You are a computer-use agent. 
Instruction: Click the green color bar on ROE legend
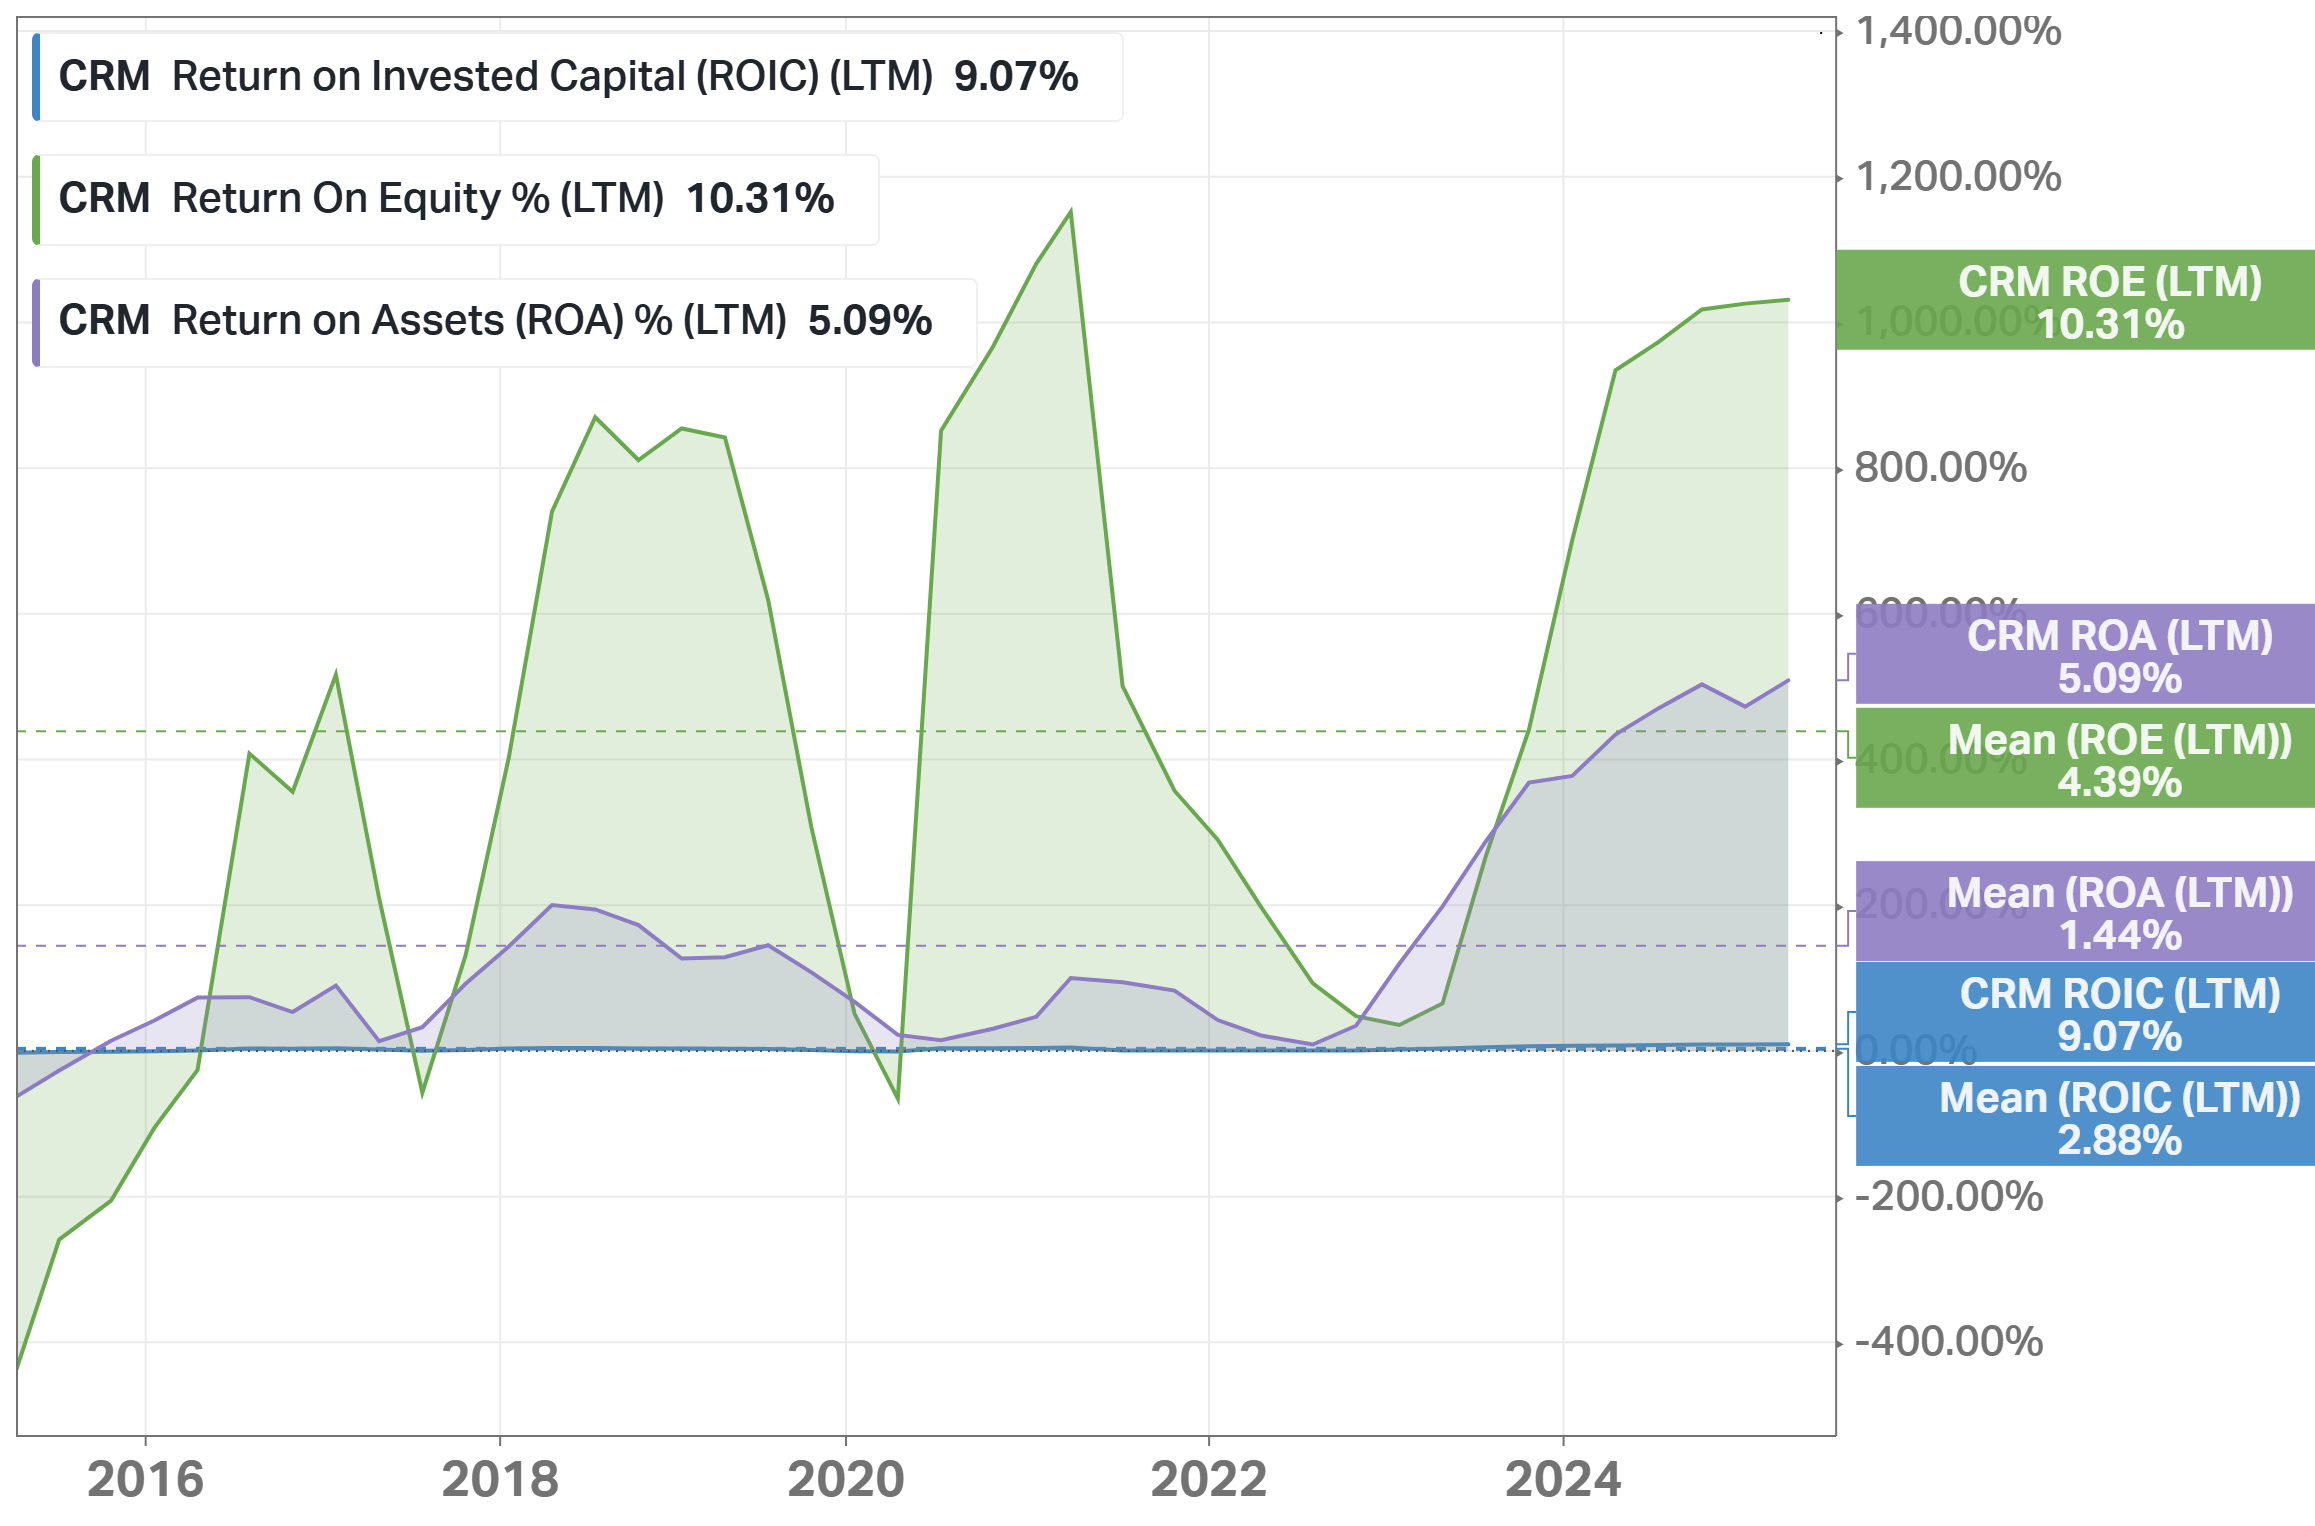pyautogui.click(x=37, y=199)
